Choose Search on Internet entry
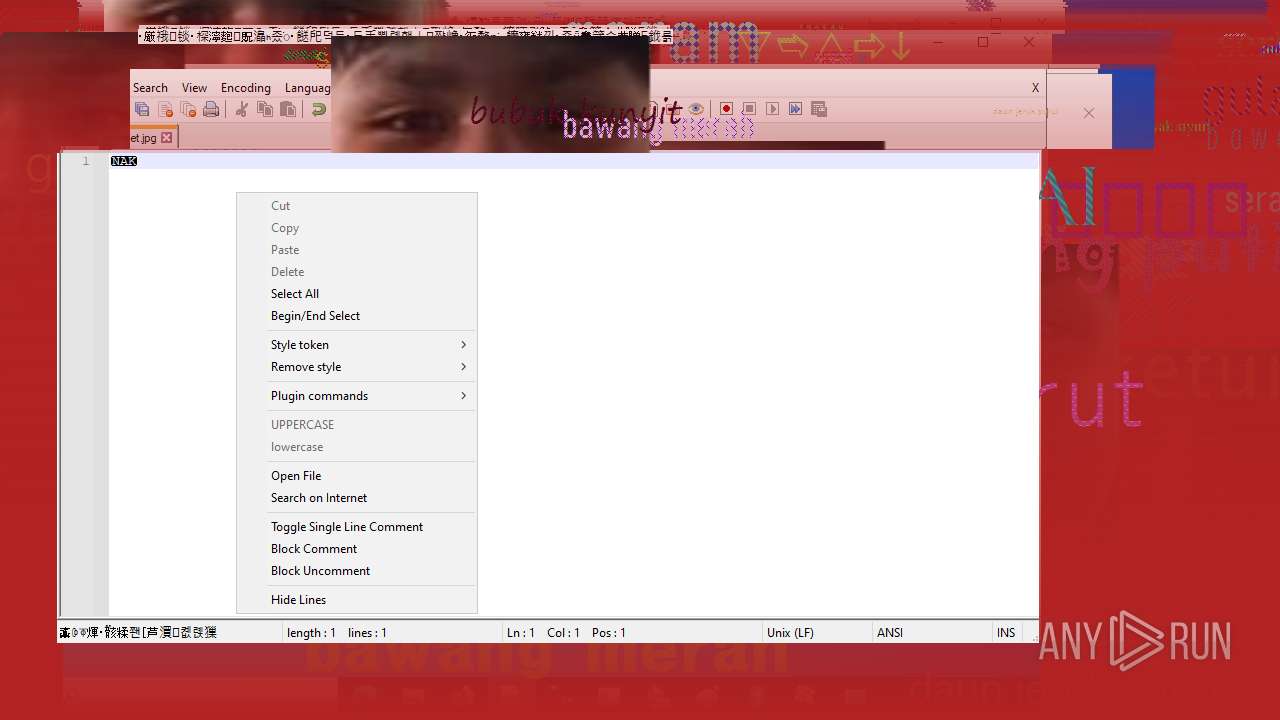The width and height of the screenshot is (1280, 720). coord(357,498)
